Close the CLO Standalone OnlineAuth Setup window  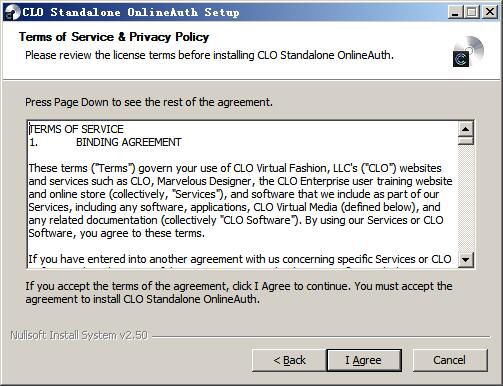click(490, 12)
